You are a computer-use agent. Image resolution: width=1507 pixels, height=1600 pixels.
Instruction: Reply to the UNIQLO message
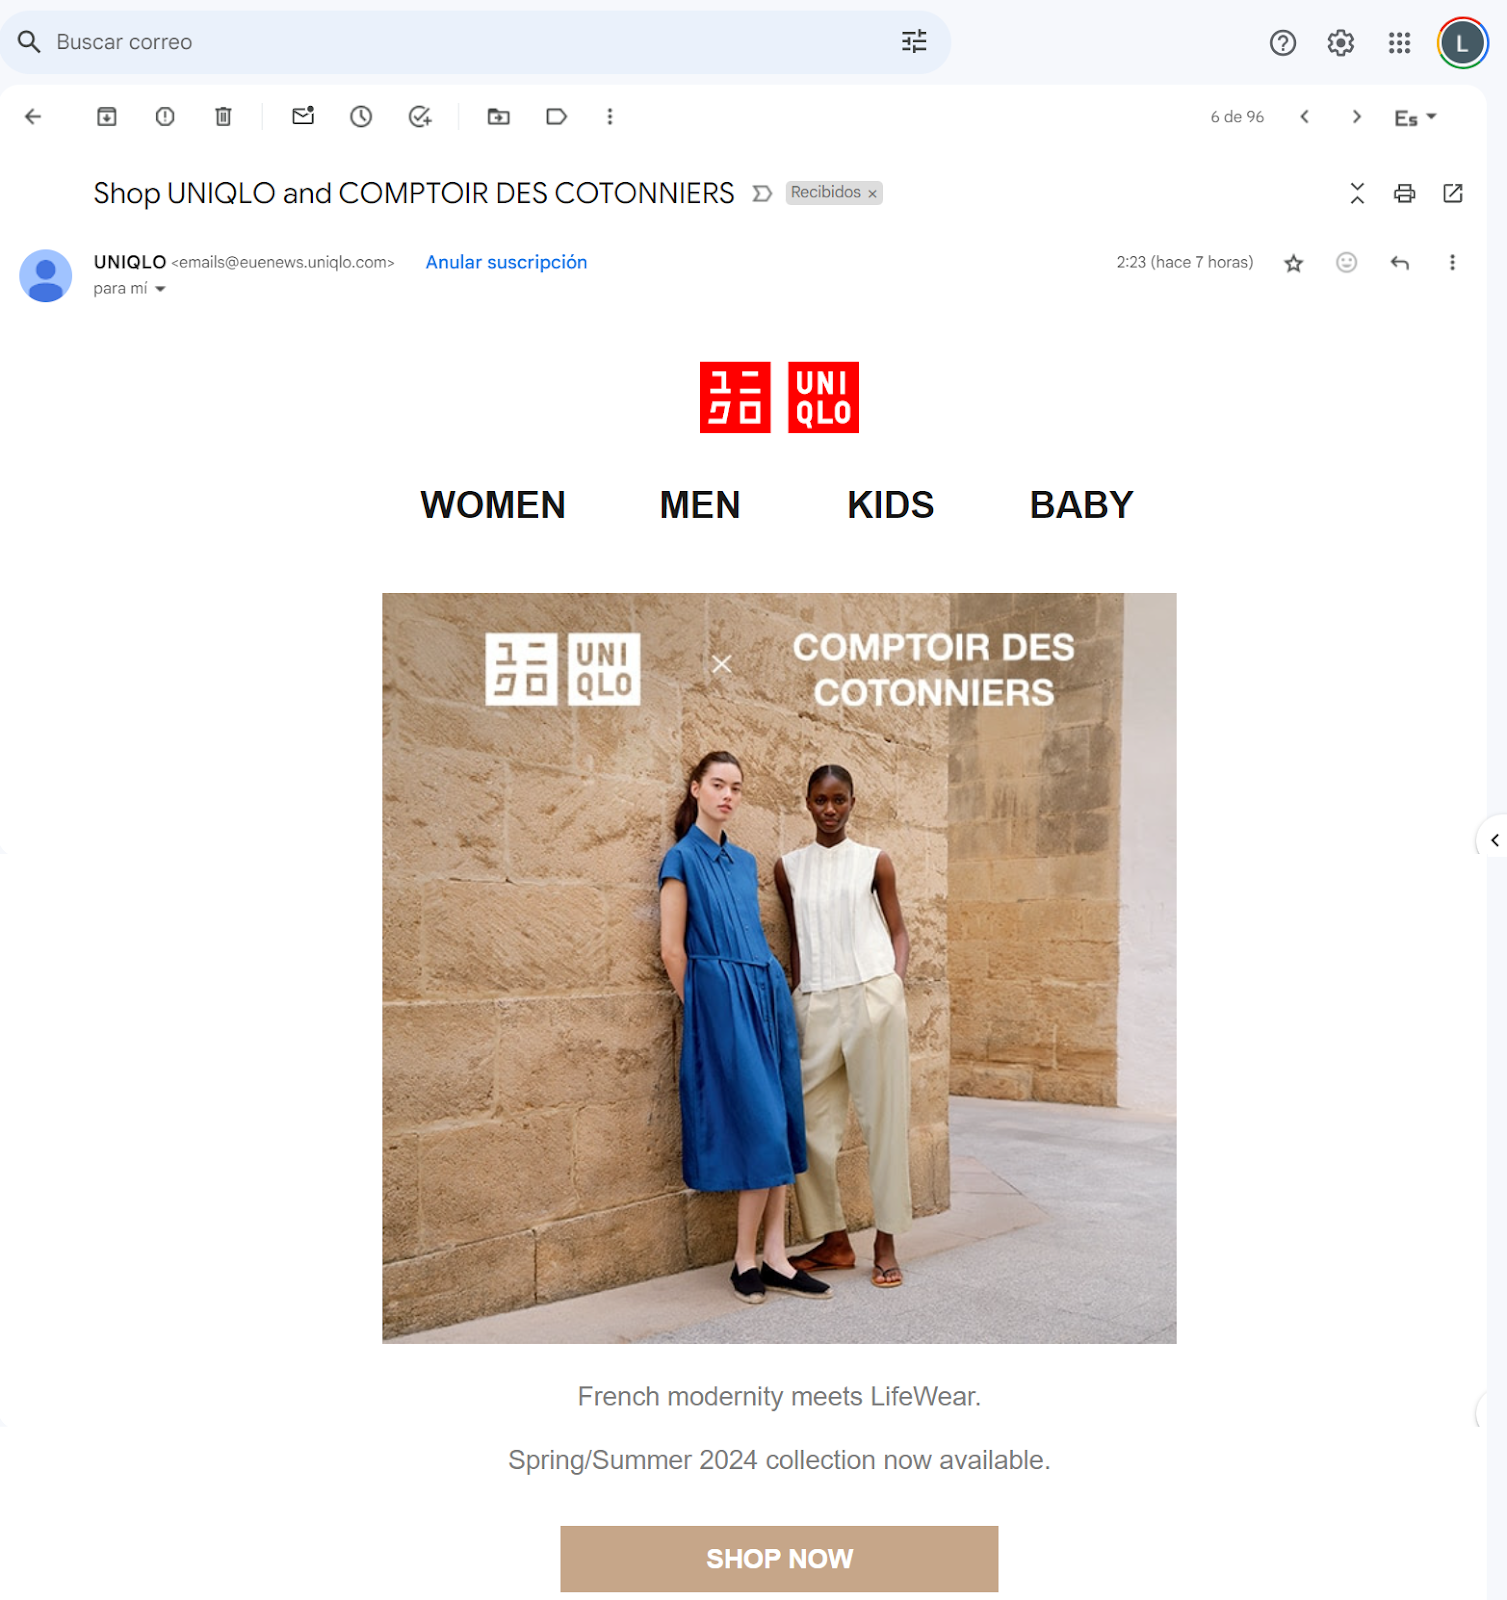pyautogui.click(x=1400, y=263)
